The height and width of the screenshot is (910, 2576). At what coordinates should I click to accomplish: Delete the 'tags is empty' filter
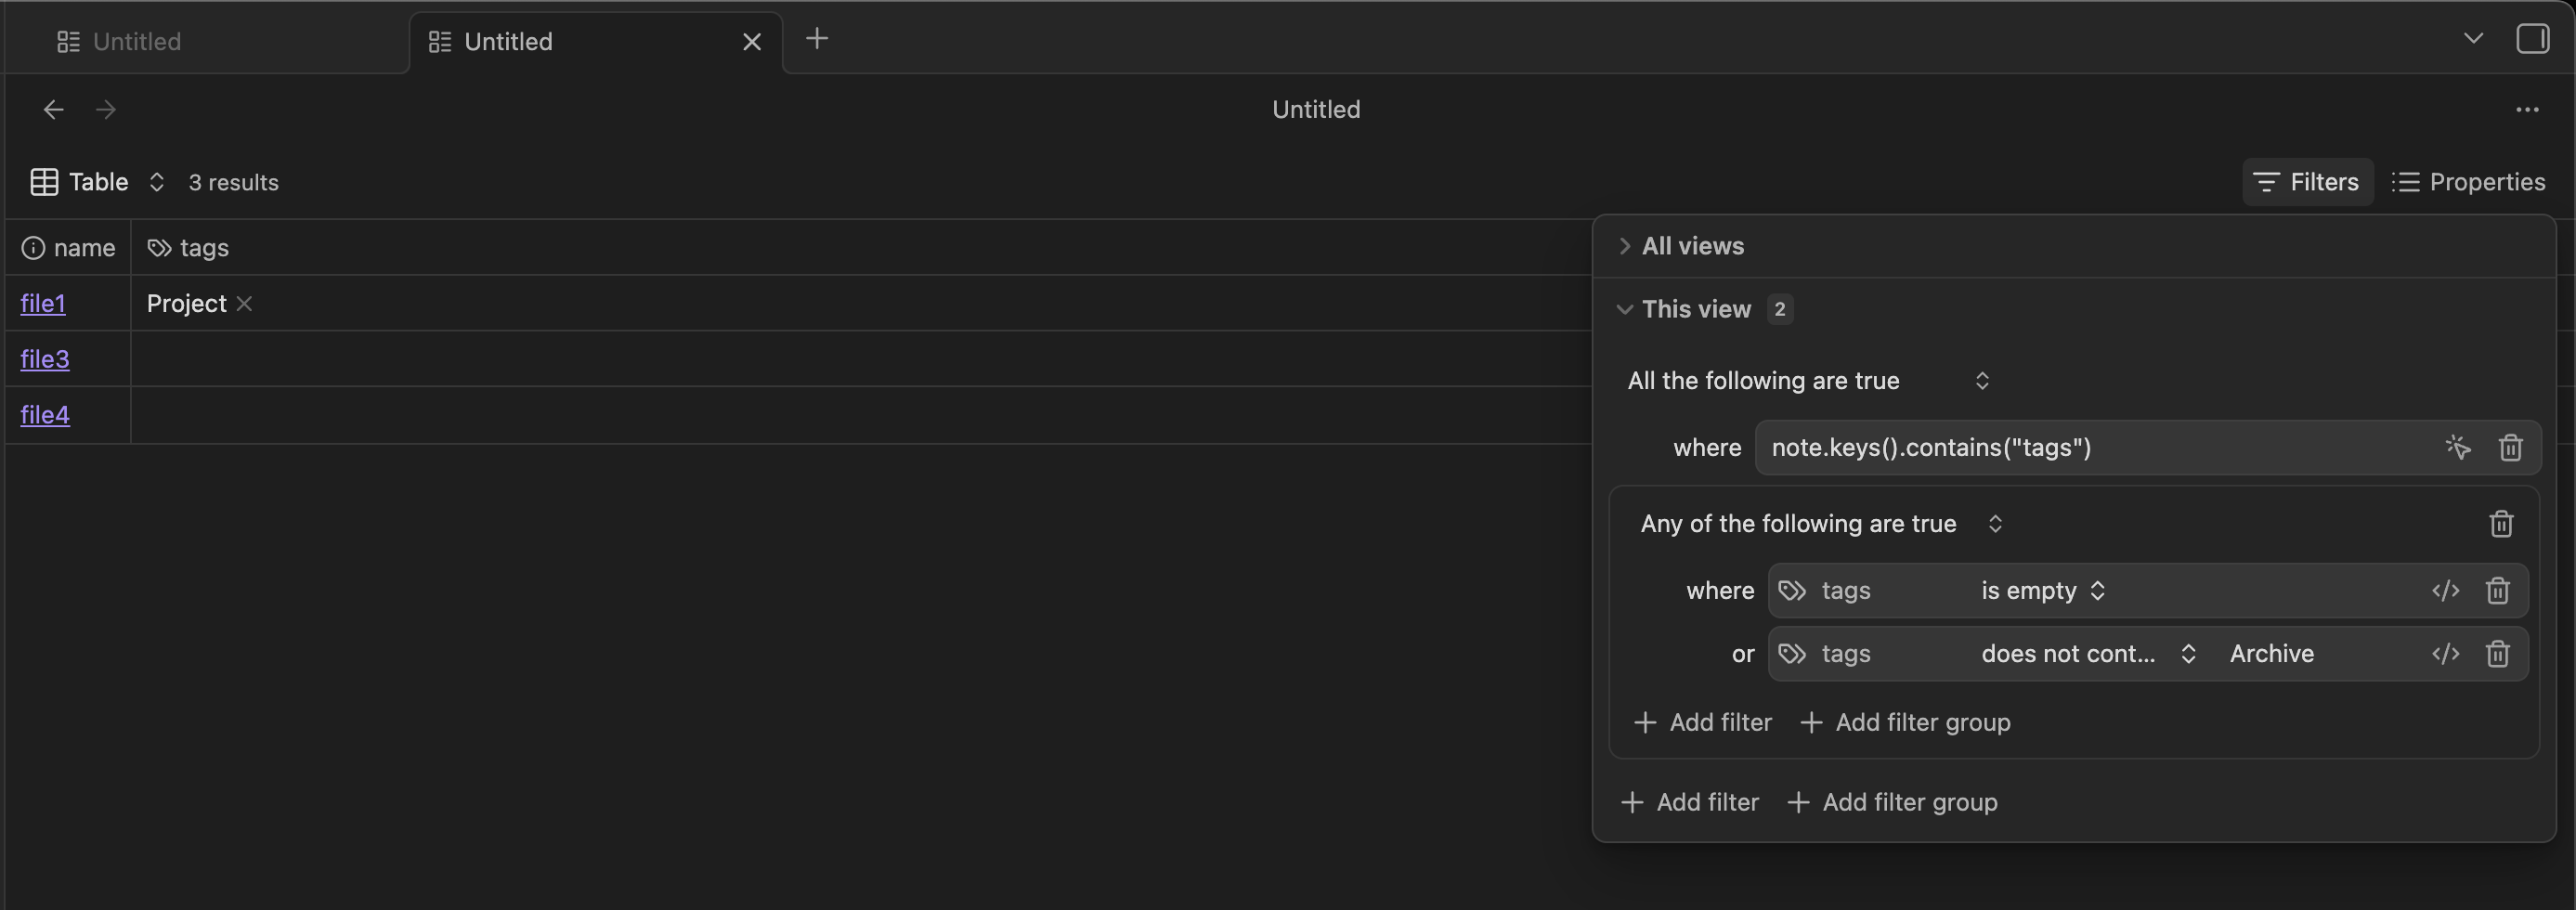[2497, 591]
